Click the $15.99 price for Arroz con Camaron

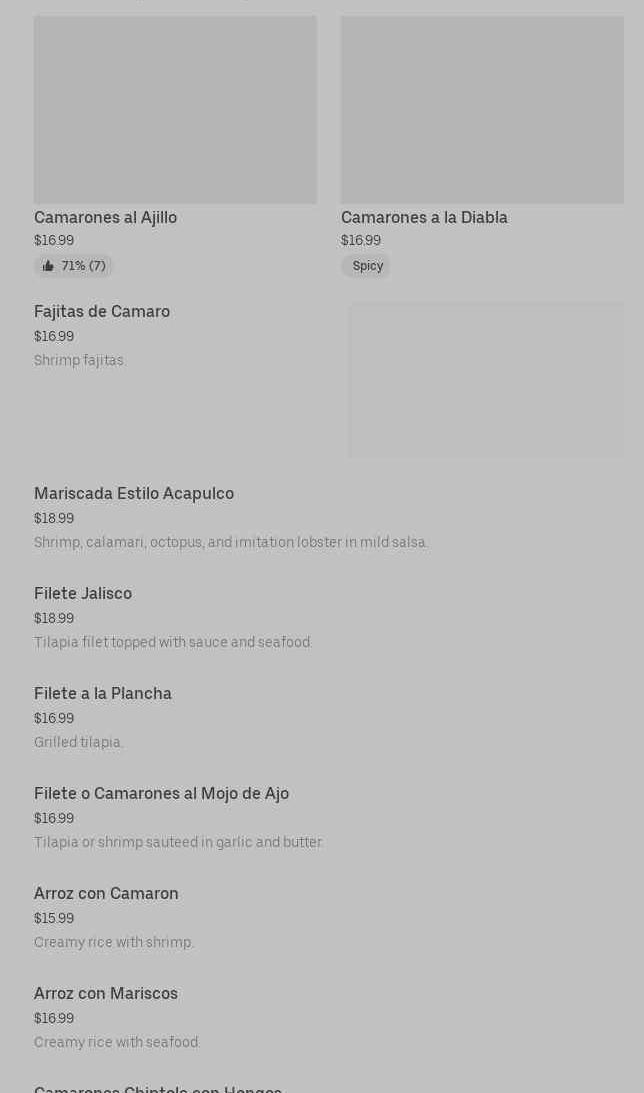click(x=54, y=918)
